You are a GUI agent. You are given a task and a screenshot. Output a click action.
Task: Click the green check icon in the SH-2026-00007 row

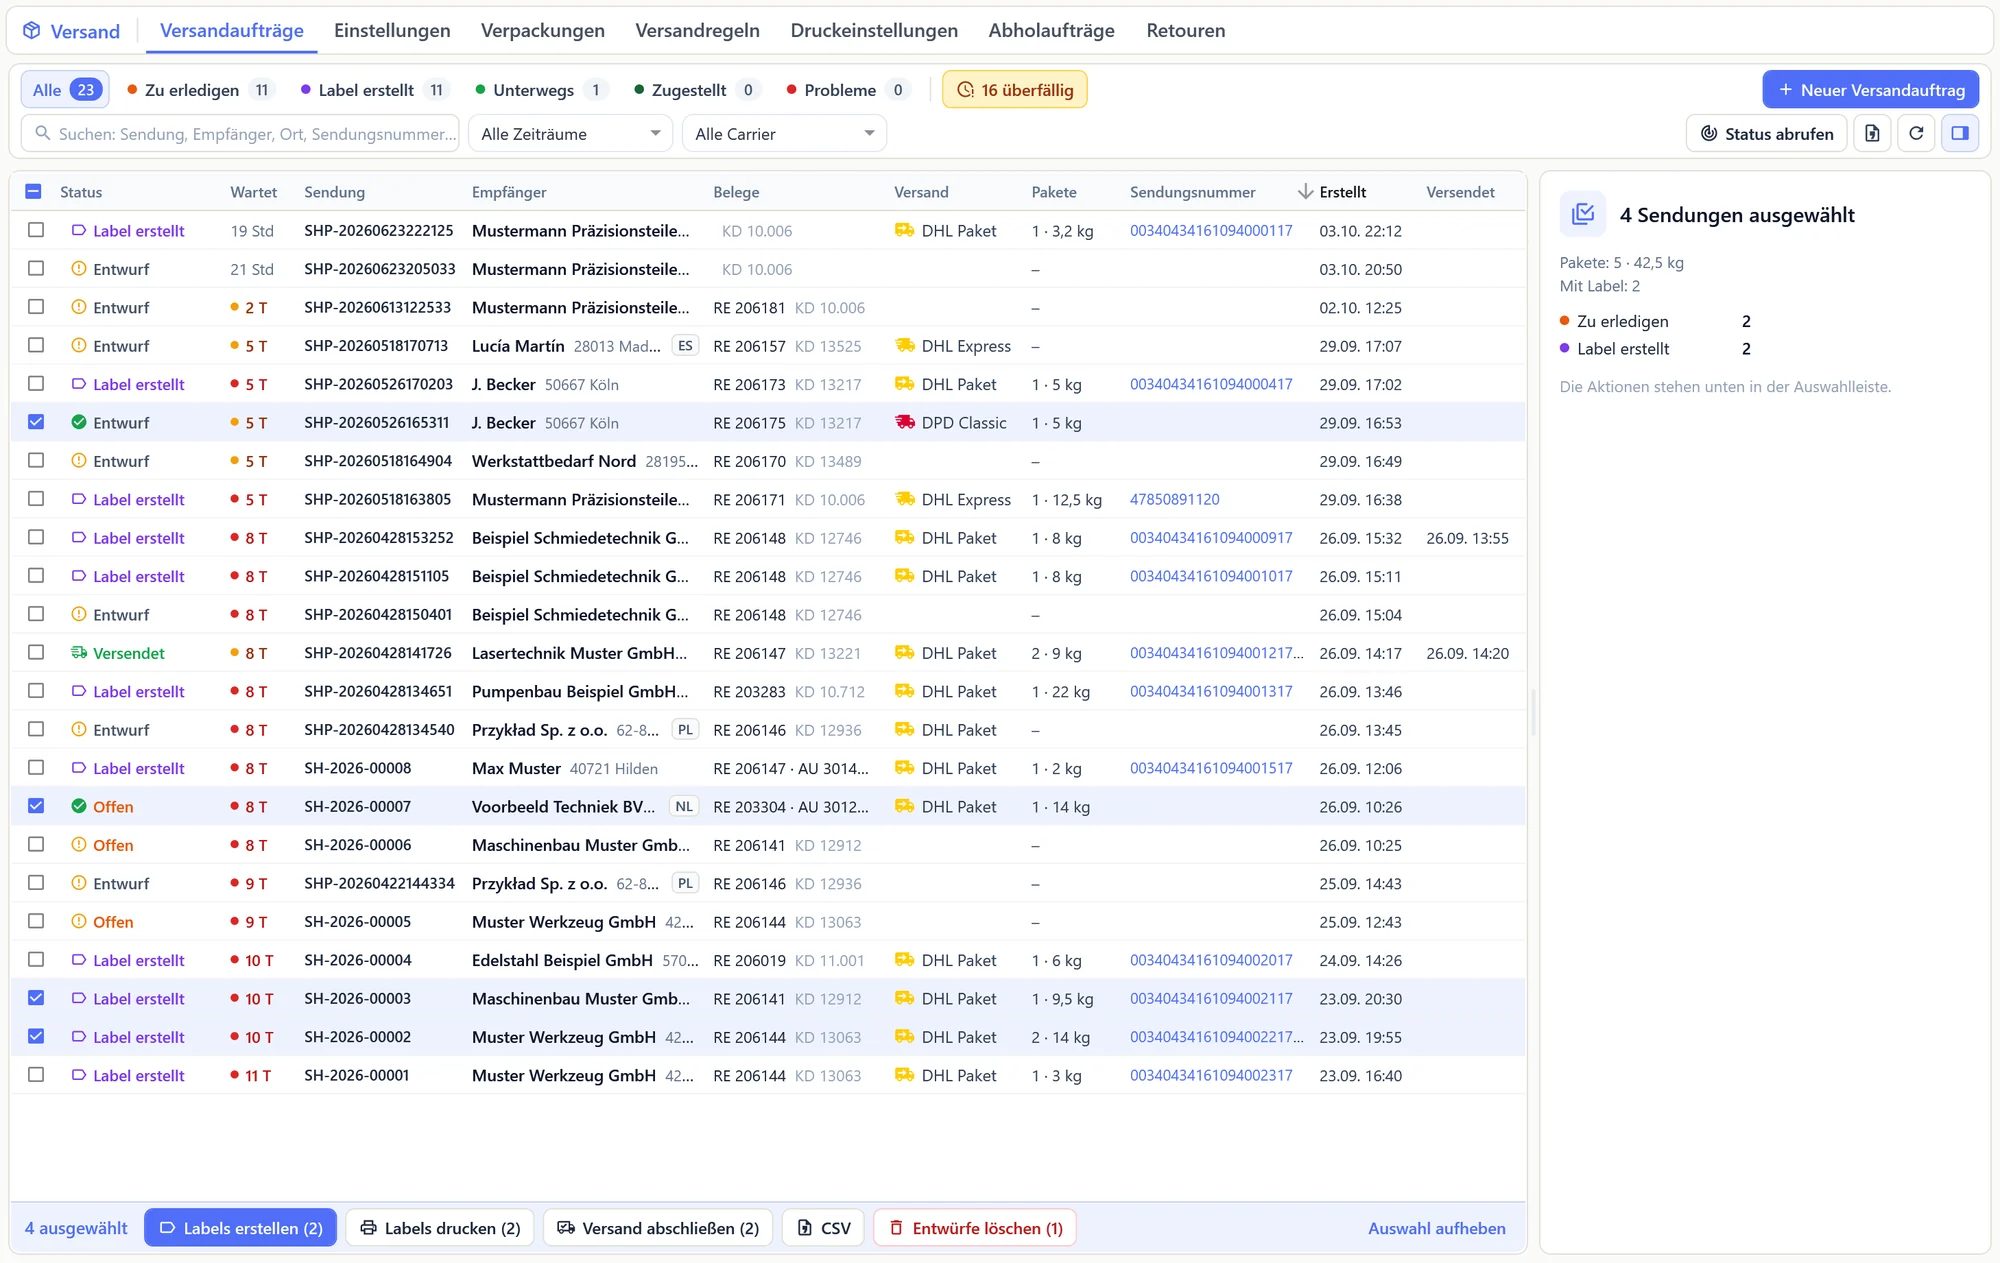pyautogui.click(x=79, y=806)
